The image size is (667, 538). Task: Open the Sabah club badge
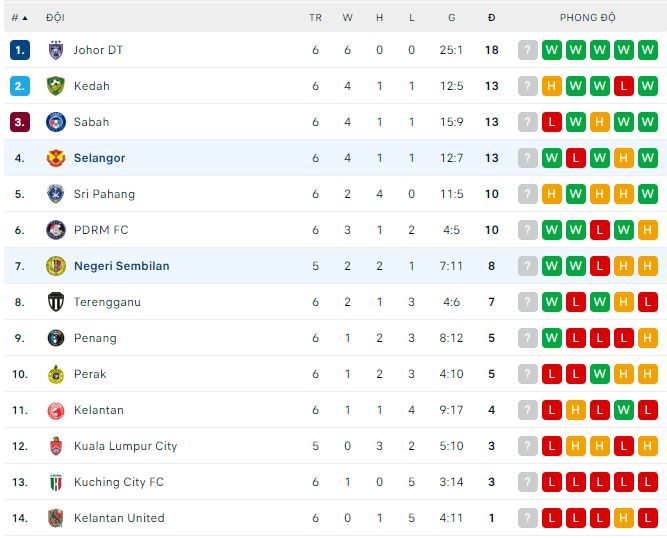[56, 122]
